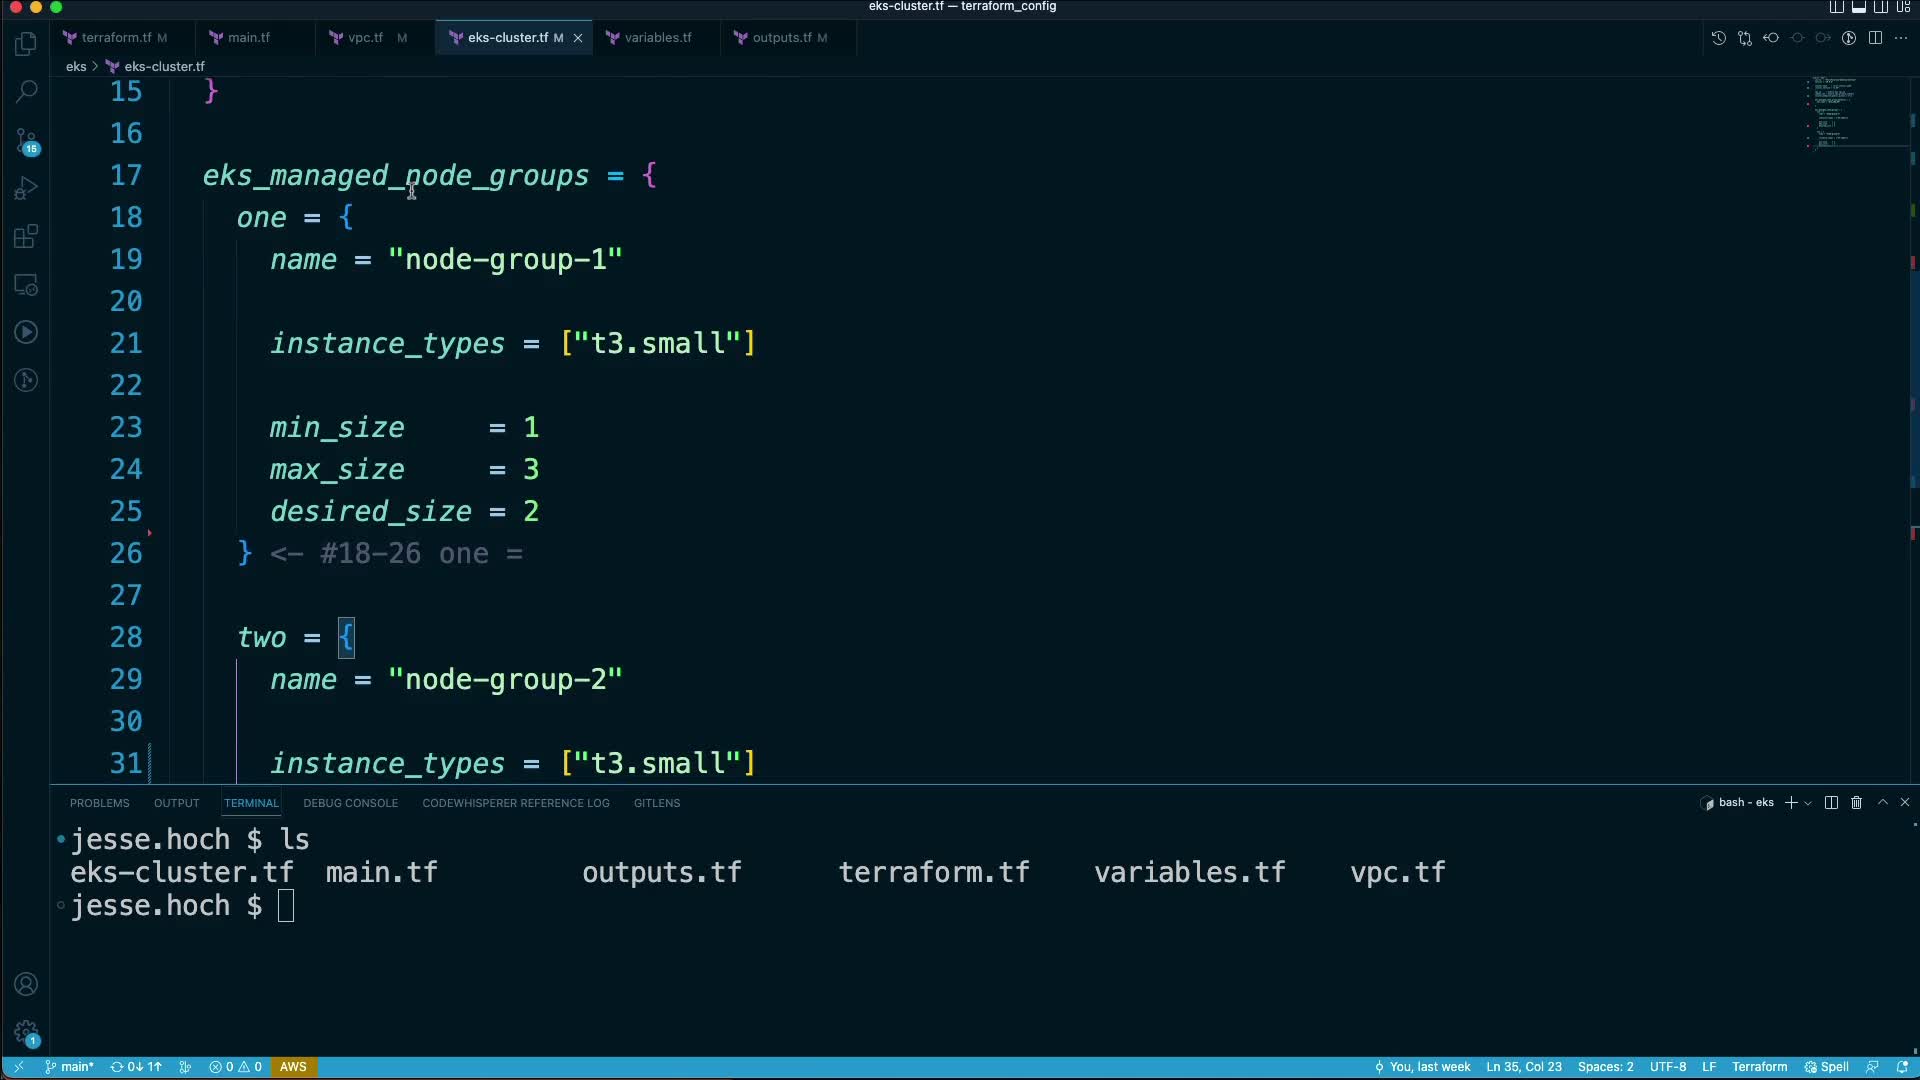Close the eks-cluster.tf tab
This screenshot has height=1080, width=1920.
pyautogui.click(x=577, y=38)
